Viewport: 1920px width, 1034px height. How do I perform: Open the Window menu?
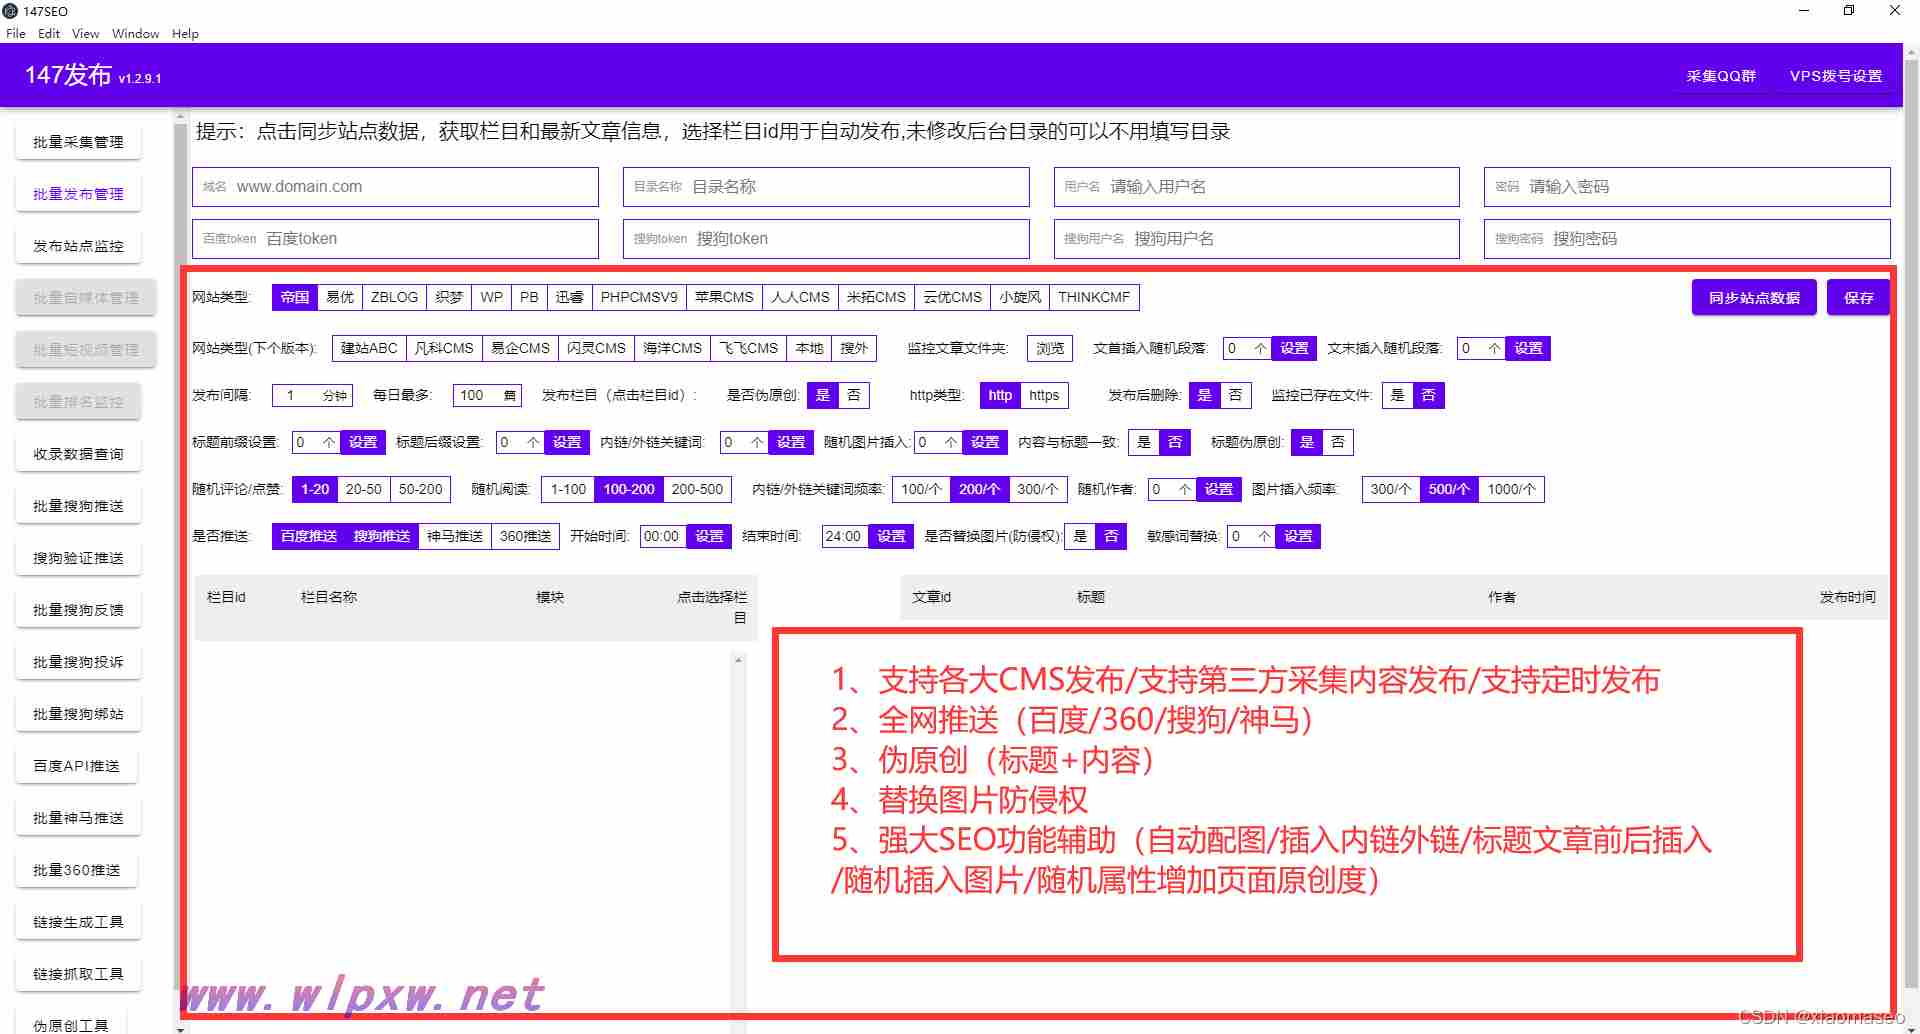[135, 33]
